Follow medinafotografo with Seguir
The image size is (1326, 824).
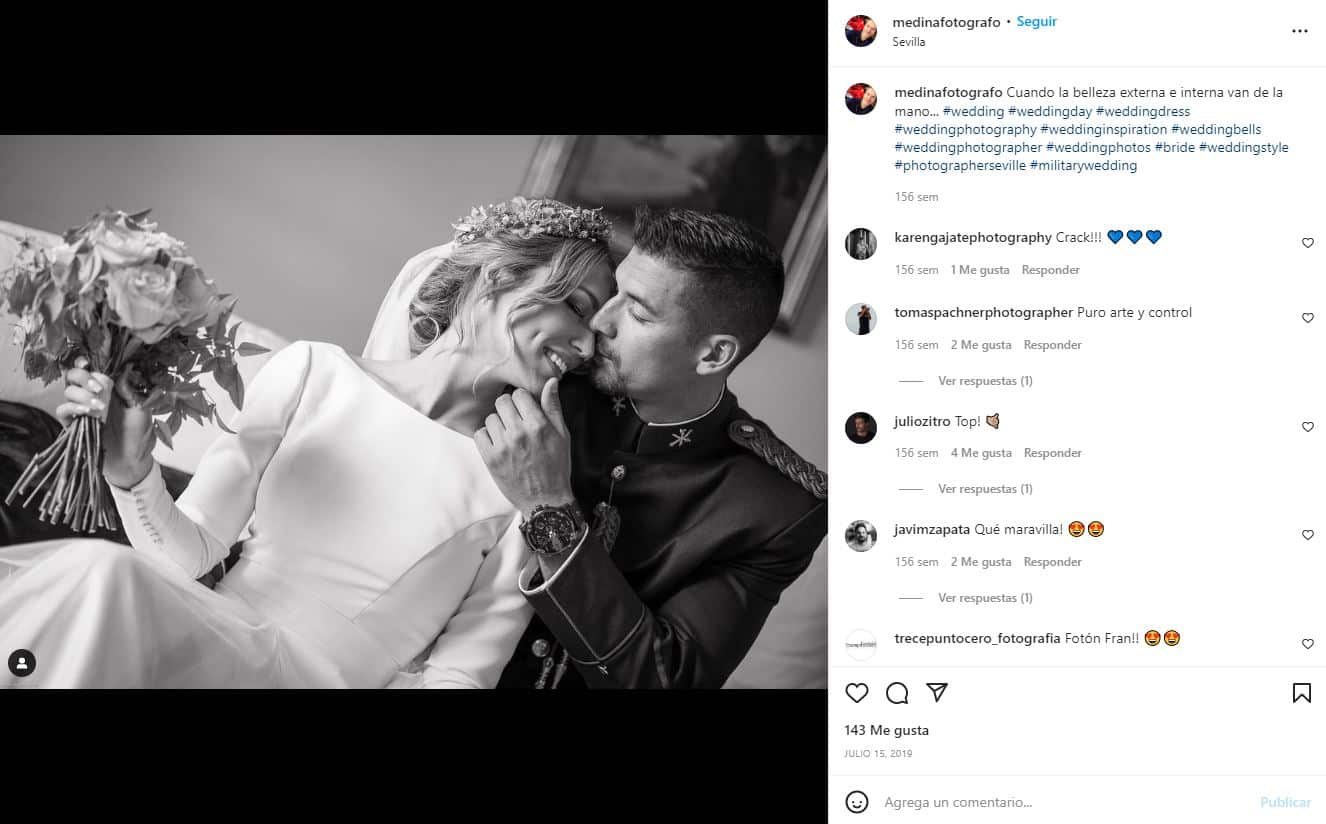1037,22
